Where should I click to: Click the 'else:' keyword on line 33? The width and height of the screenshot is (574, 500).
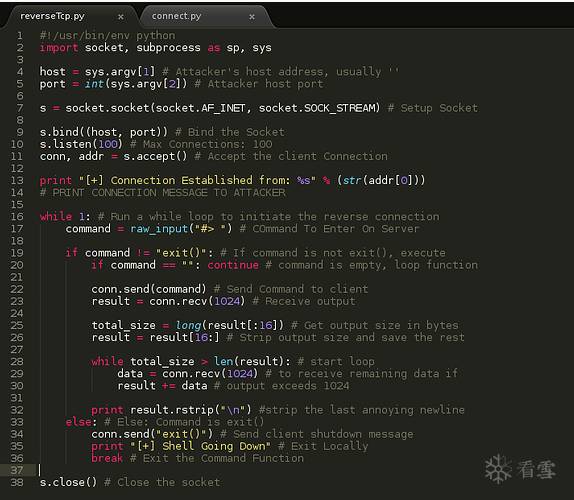[81, 422]
